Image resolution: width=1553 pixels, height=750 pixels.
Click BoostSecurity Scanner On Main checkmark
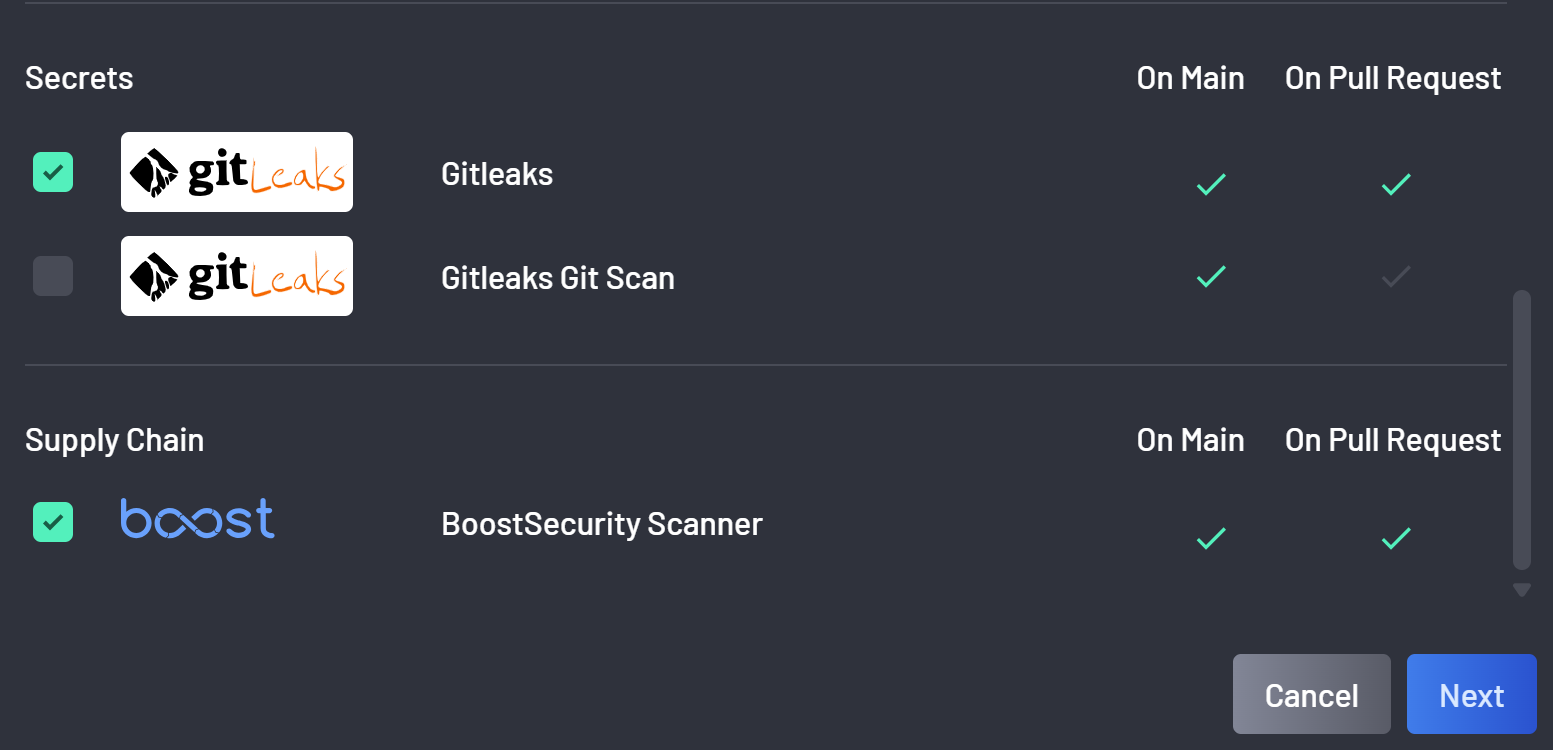click(x=1211, y=538)
